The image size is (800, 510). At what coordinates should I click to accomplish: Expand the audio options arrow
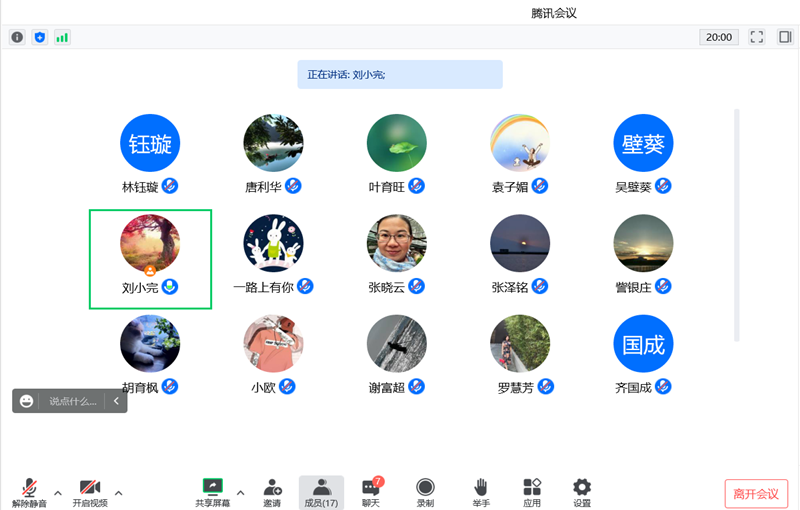(58, 493)
